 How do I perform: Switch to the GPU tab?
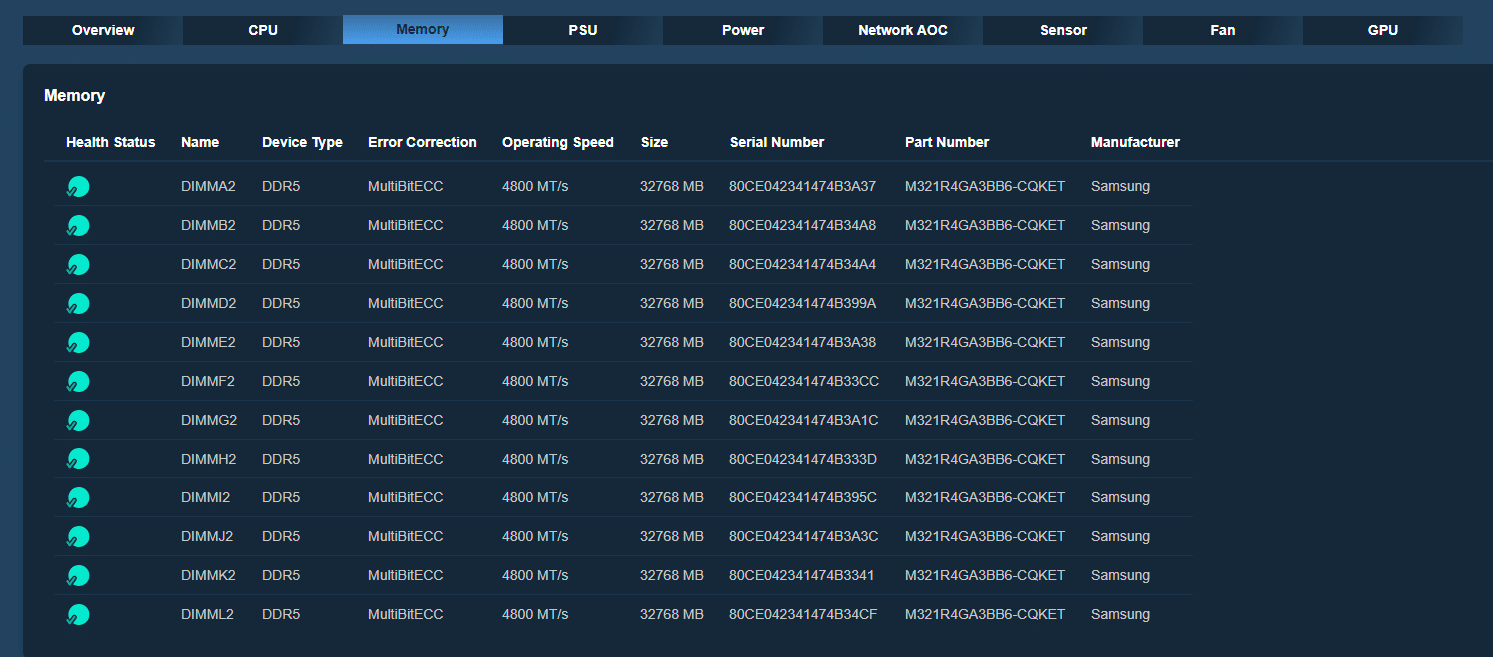[1383, 30]
